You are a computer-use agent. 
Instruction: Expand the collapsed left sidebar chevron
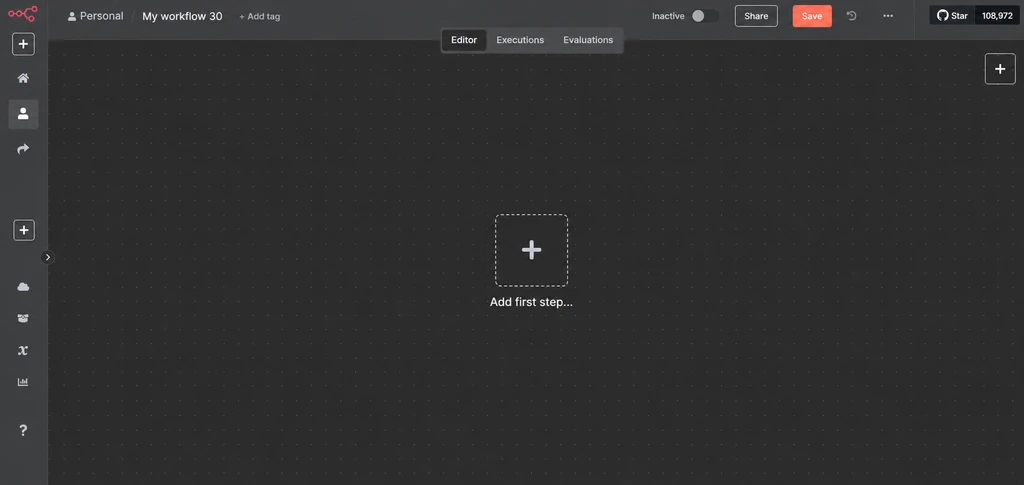tap(47, 257)
